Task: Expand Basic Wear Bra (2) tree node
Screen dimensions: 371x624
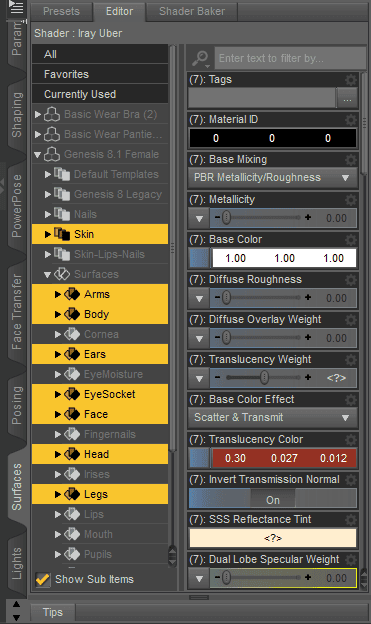Action: coord(38,115)
